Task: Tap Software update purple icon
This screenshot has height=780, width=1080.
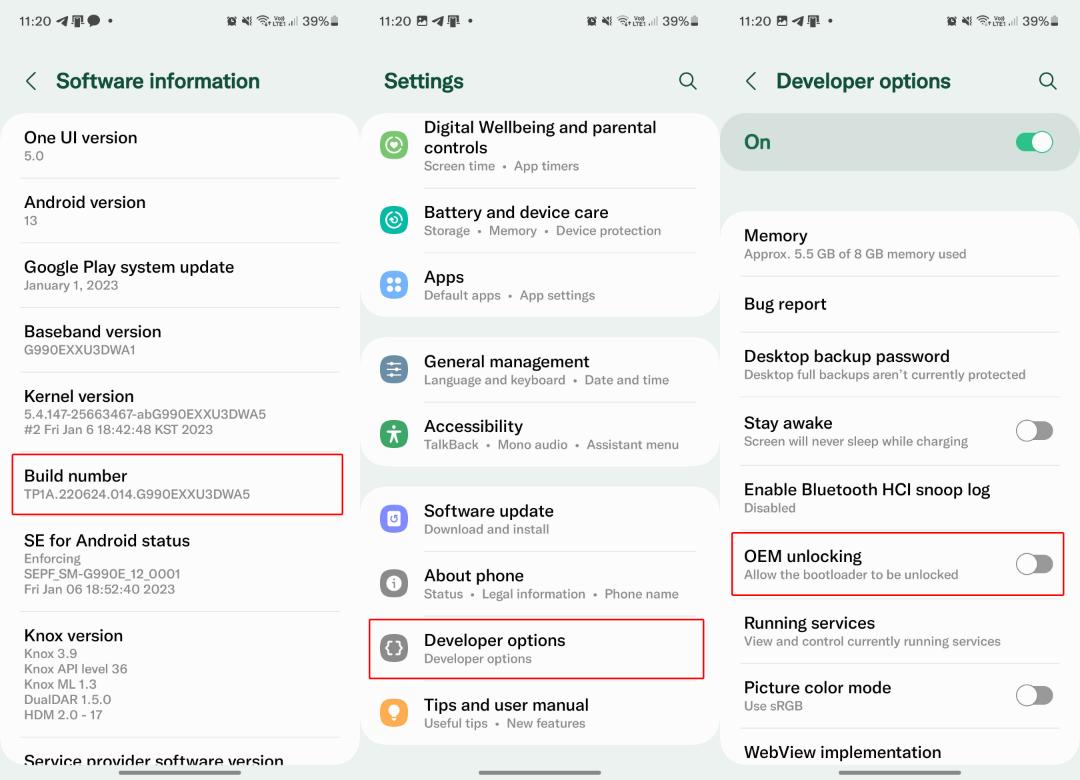Action: [x=394, y=519]
